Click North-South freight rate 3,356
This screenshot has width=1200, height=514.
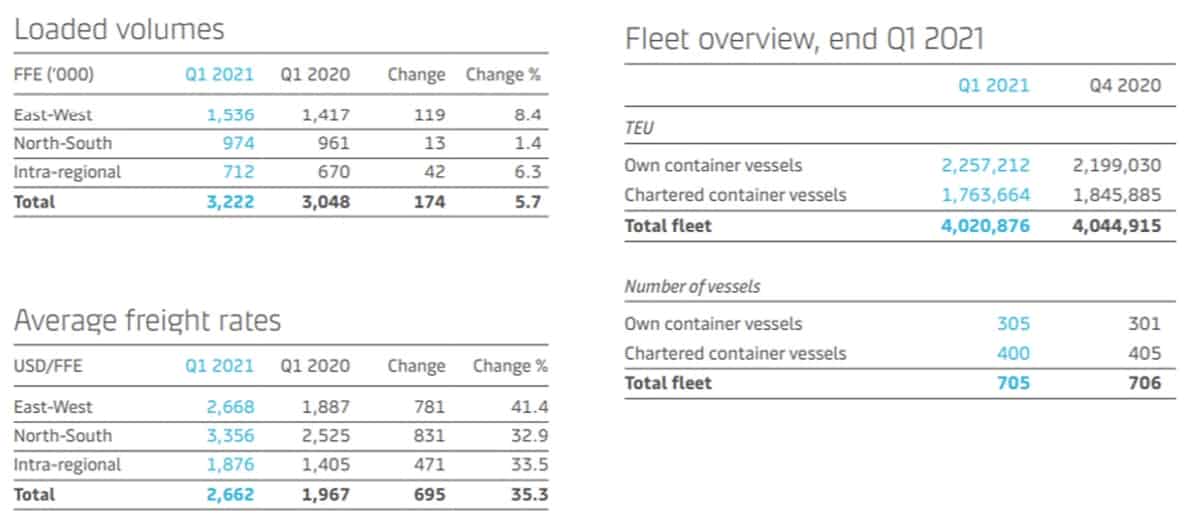(x=230, y=436)
